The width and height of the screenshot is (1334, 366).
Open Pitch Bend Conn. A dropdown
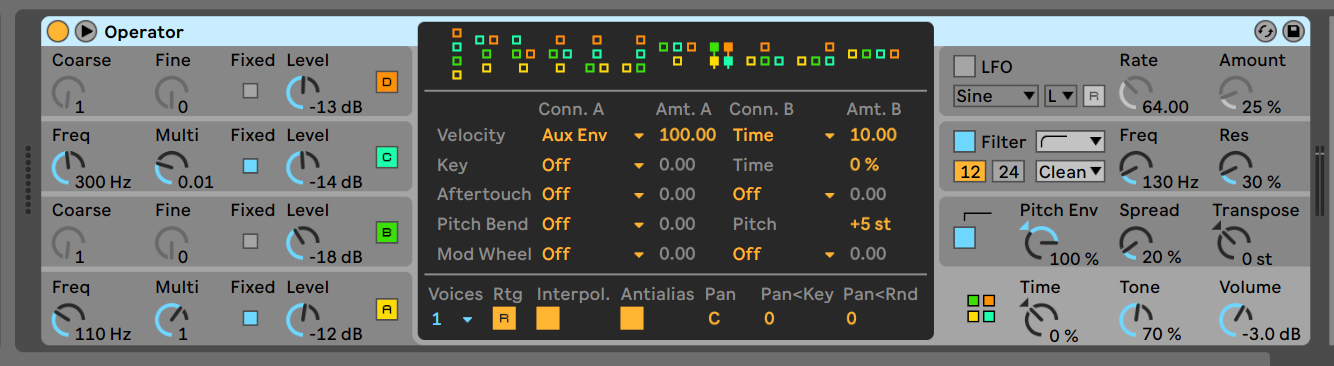[593, 224]
